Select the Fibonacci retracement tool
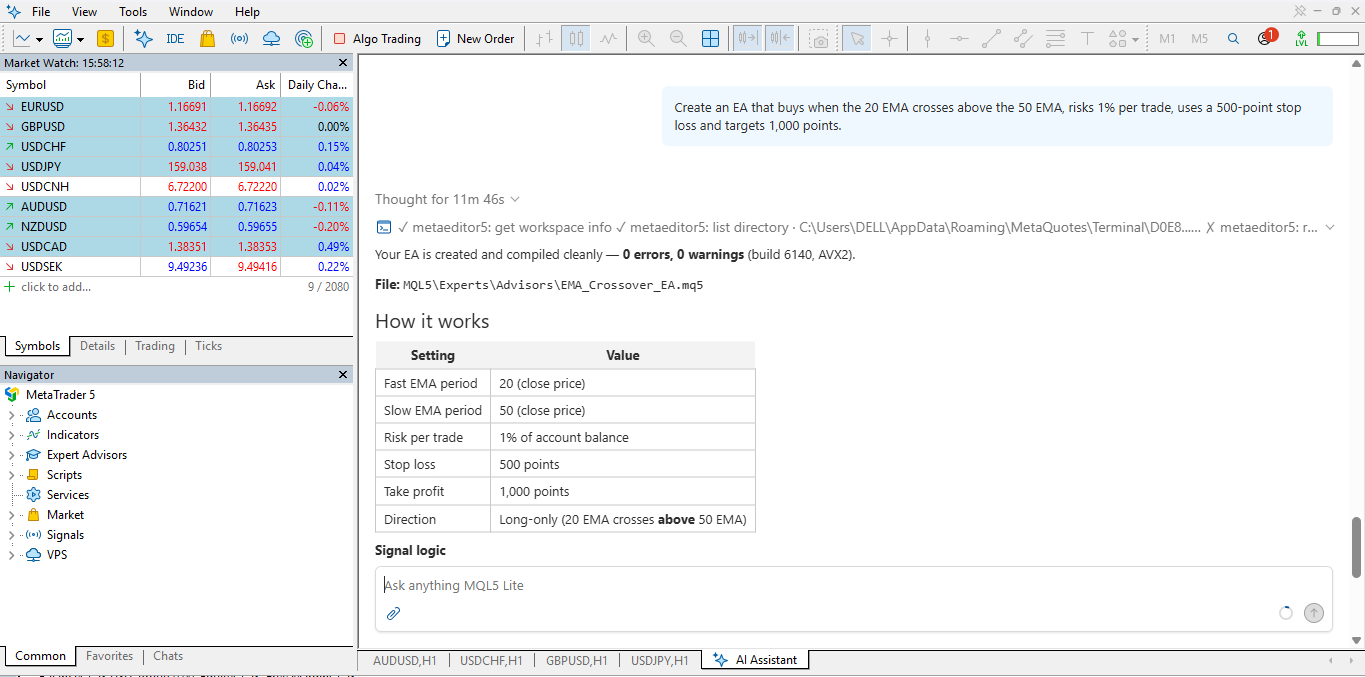Viewport: 1365px width, 677px height. click(x=1055, y=39)
